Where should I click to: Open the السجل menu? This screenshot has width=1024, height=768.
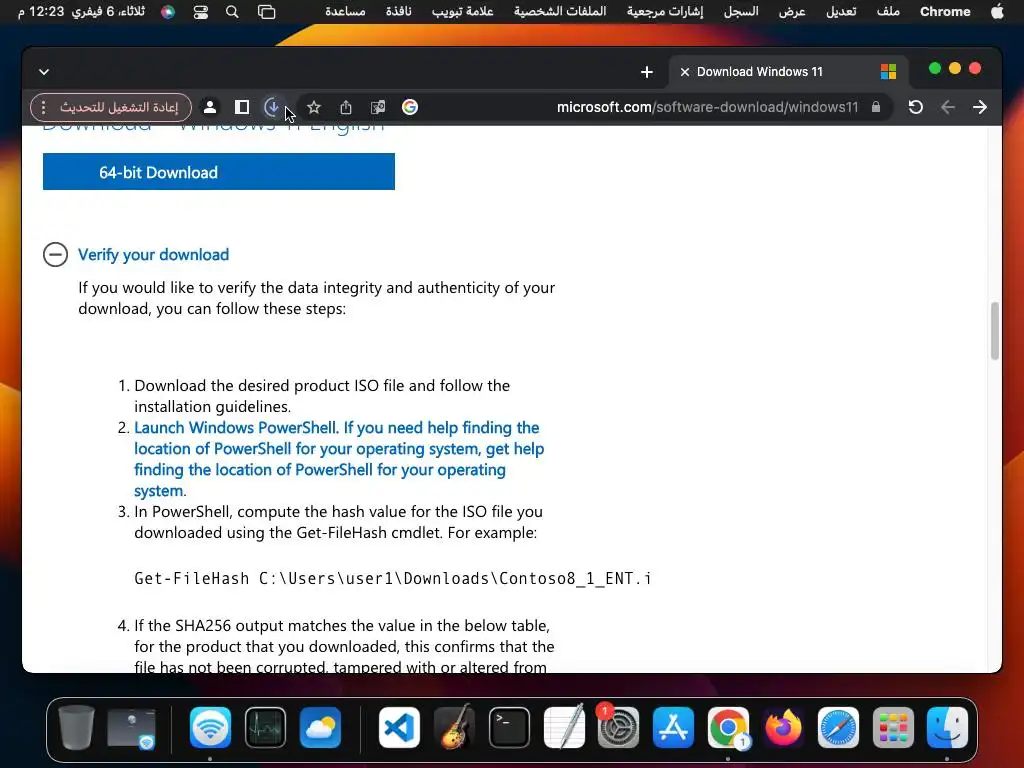coord(741,12)
